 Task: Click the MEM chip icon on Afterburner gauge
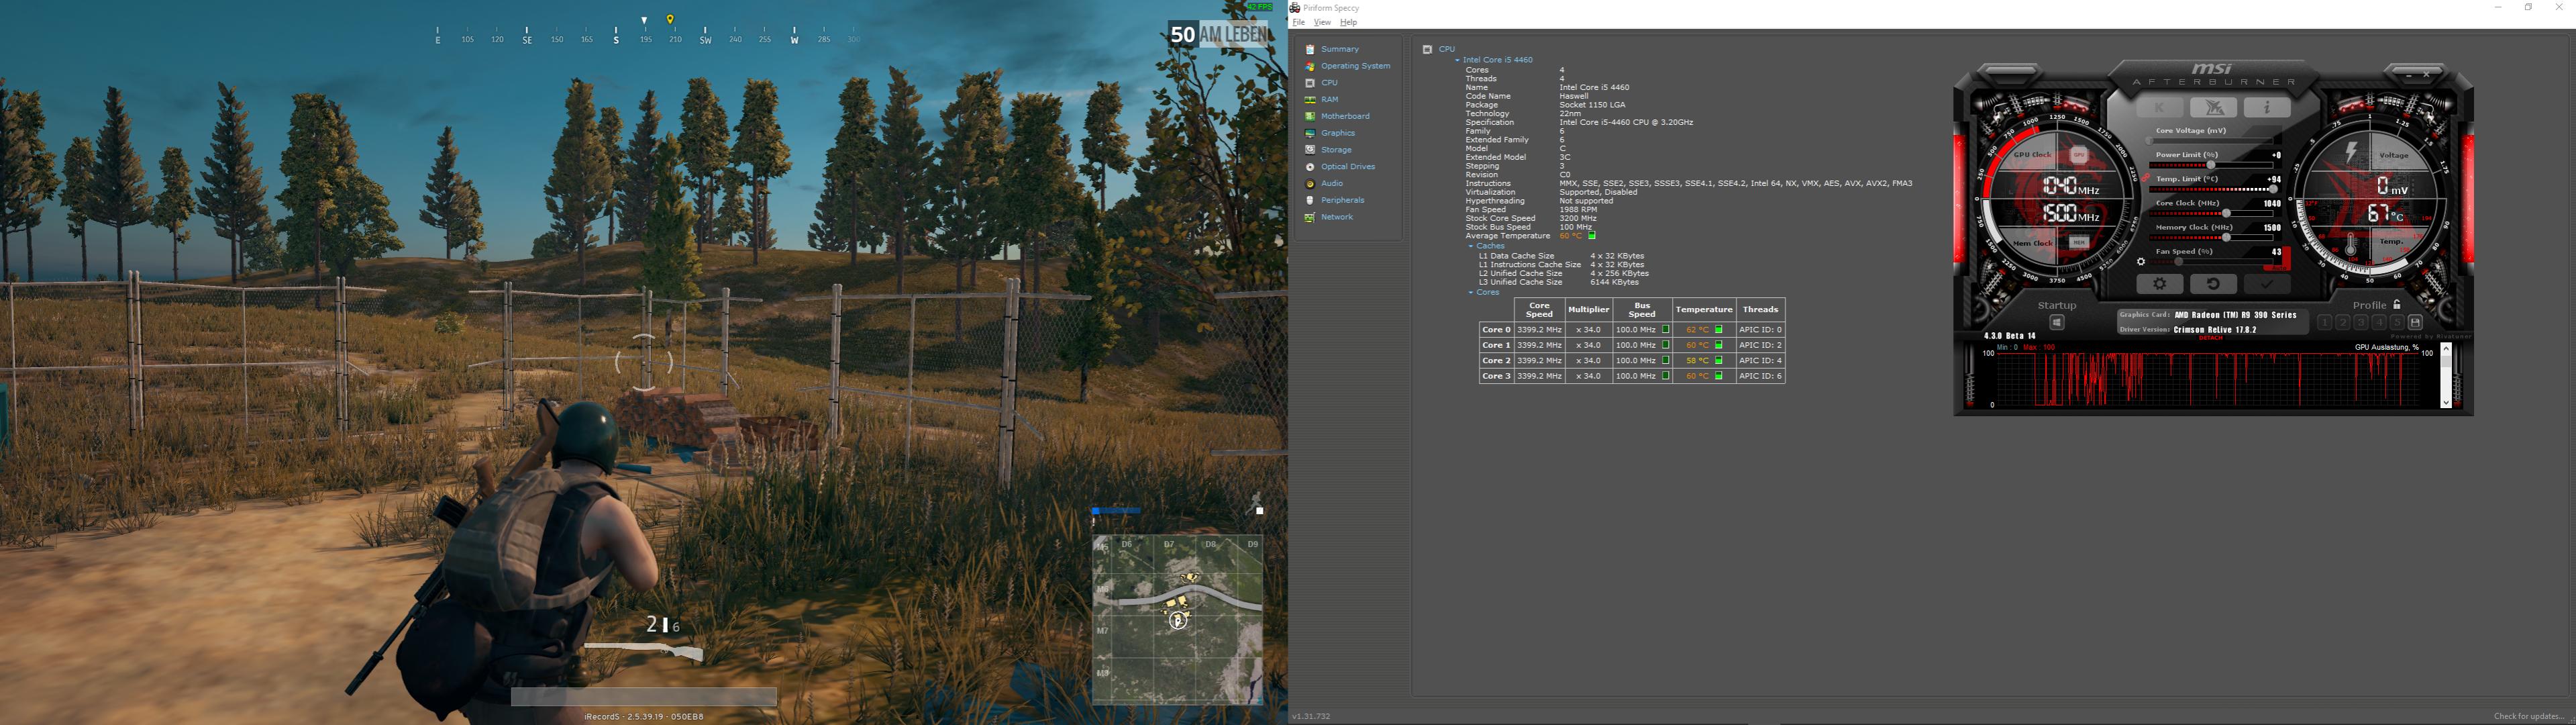point(2079,242)
